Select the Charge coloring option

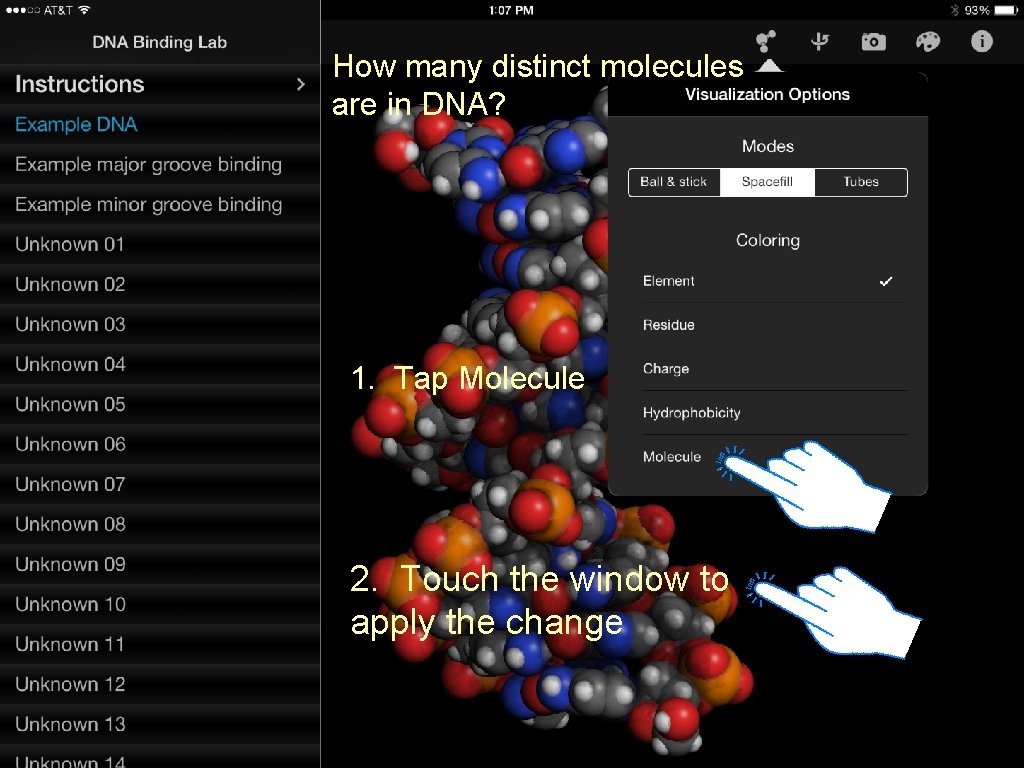point(665,368)
